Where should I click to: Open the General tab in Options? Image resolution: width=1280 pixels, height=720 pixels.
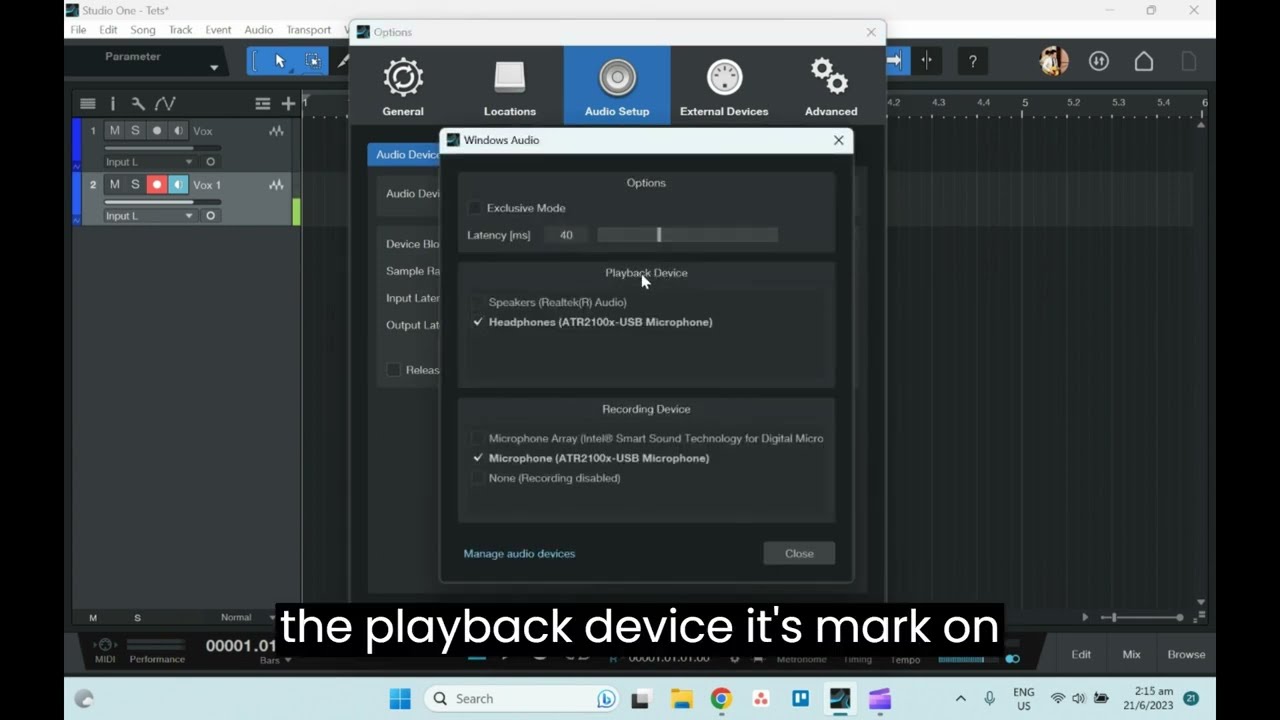tap(403, 86)
